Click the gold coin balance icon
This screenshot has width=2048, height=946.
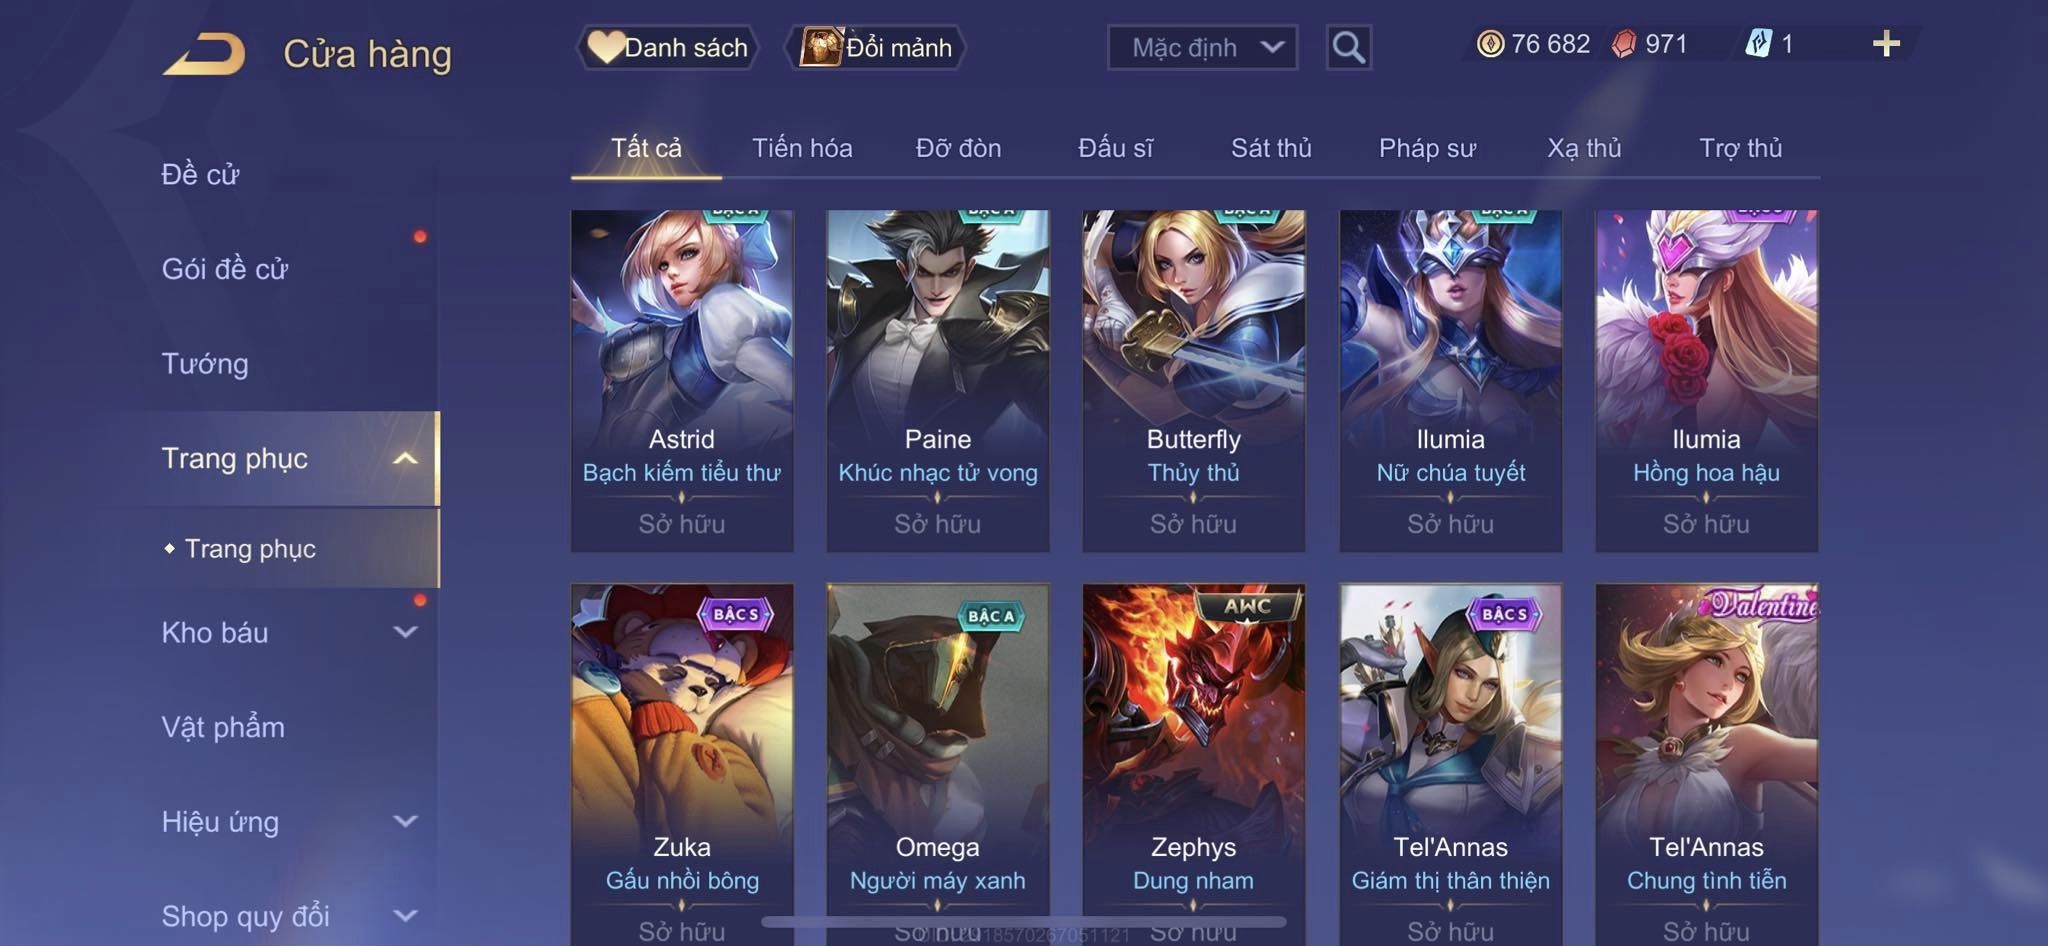(x=1490, y=44)
